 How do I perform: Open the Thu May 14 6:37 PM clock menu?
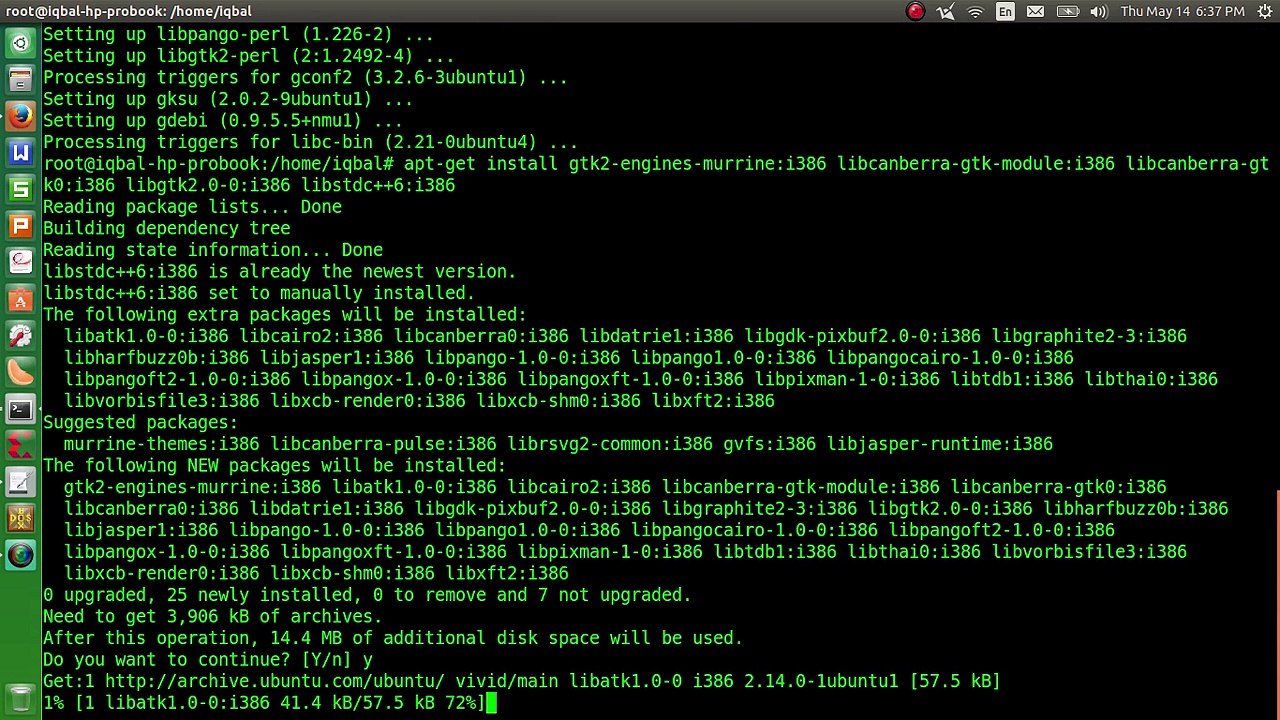(1183, 11)
